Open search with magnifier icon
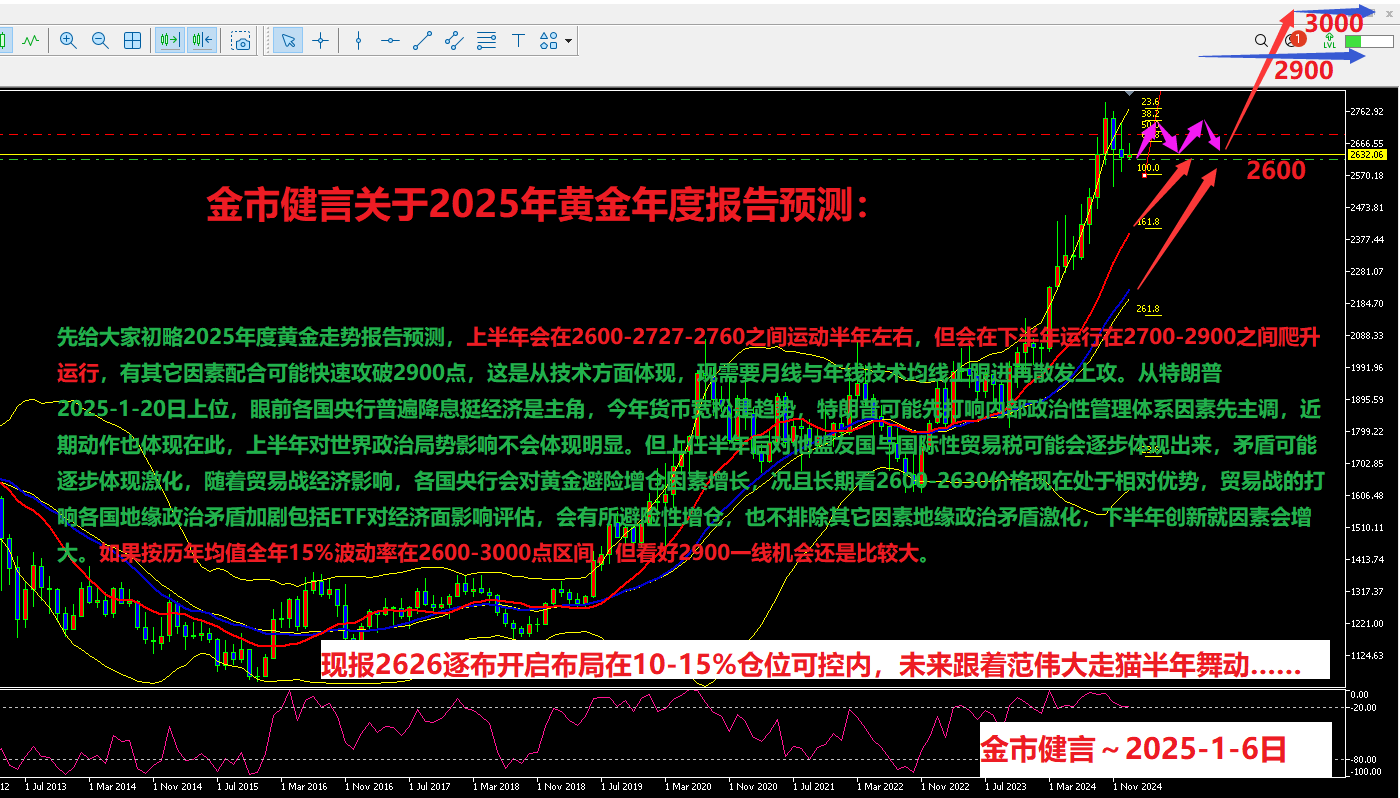 click(x=1261, y=41)
